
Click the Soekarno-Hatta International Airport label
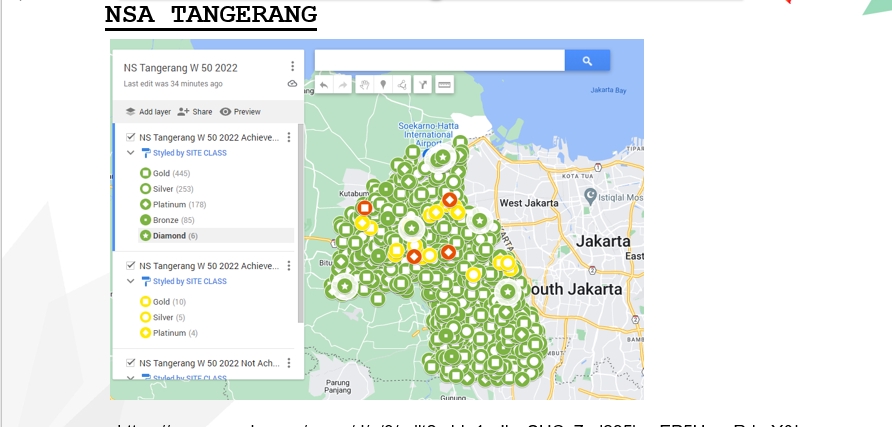coord(428,134)
